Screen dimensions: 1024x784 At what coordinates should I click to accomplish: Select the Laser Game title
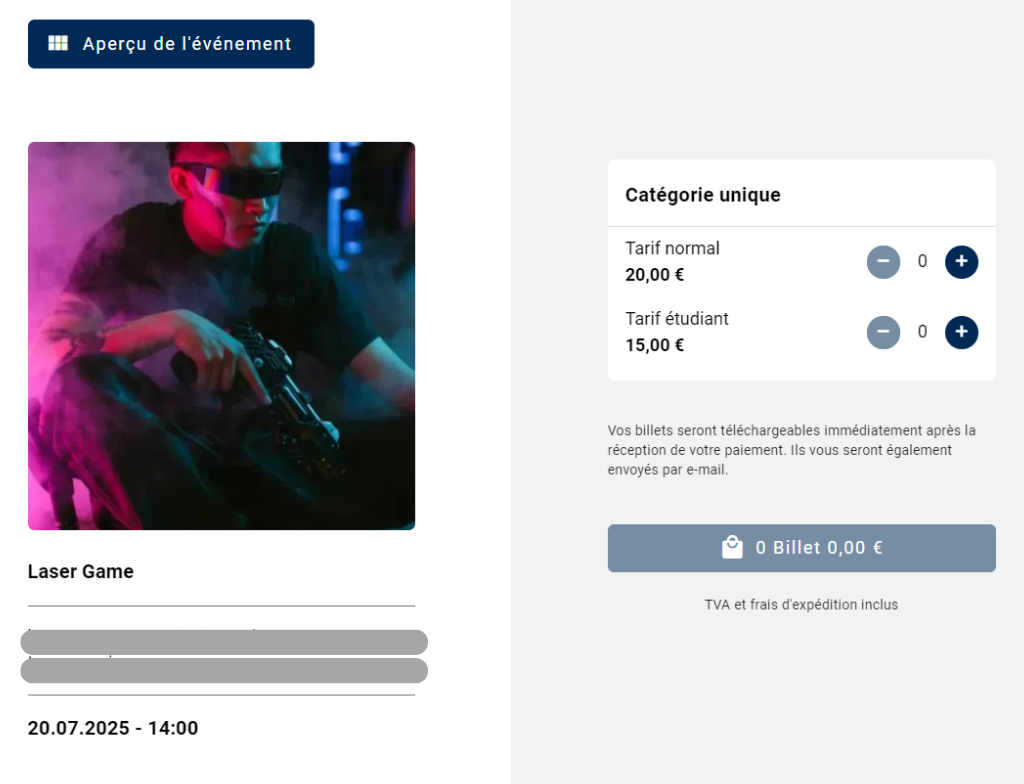click(x=80, y=571)
